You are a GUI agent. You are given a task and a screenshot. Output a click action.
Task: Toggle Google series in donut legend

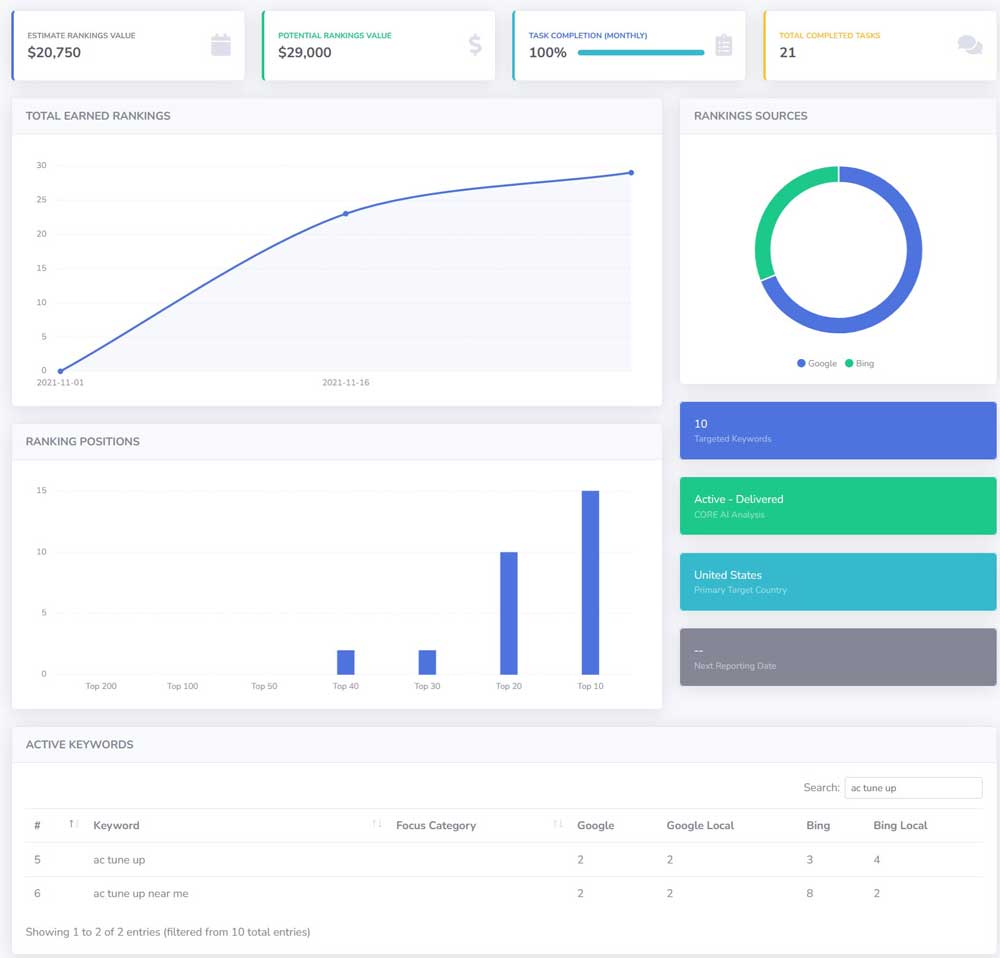[817, 363]
